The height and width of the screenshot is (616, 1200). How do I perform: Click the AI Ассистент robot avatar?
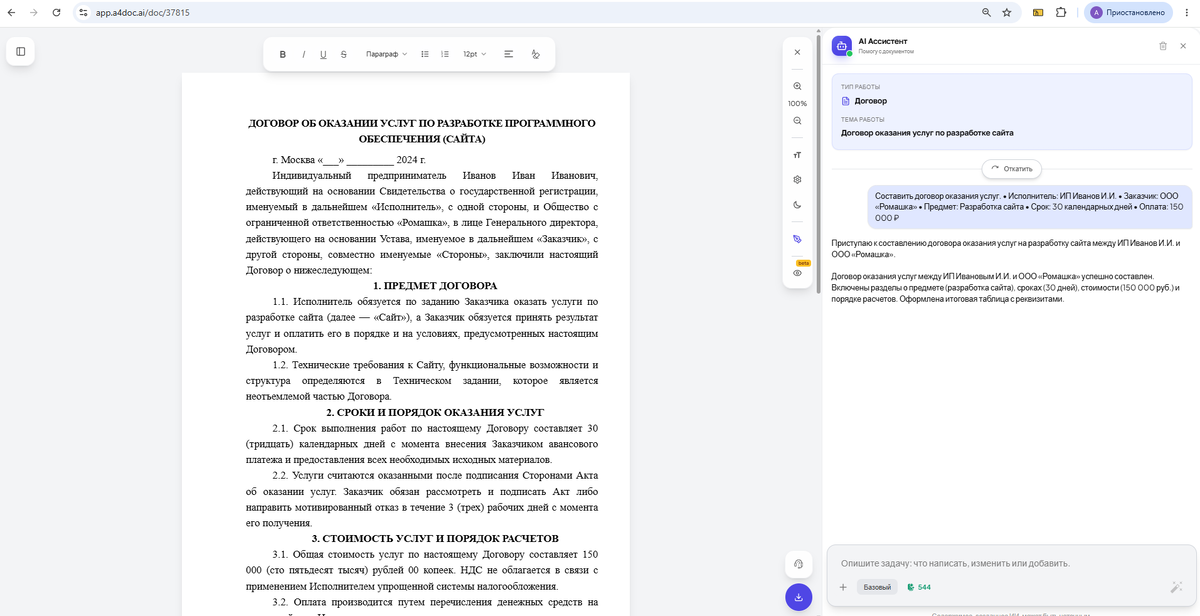pos(841,46)
